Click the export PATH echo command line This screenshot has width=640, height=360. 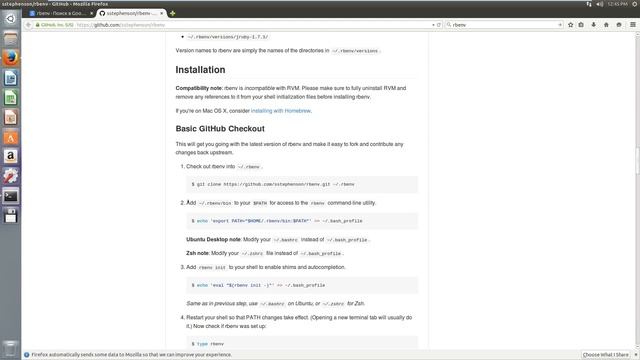pos(277,221)
